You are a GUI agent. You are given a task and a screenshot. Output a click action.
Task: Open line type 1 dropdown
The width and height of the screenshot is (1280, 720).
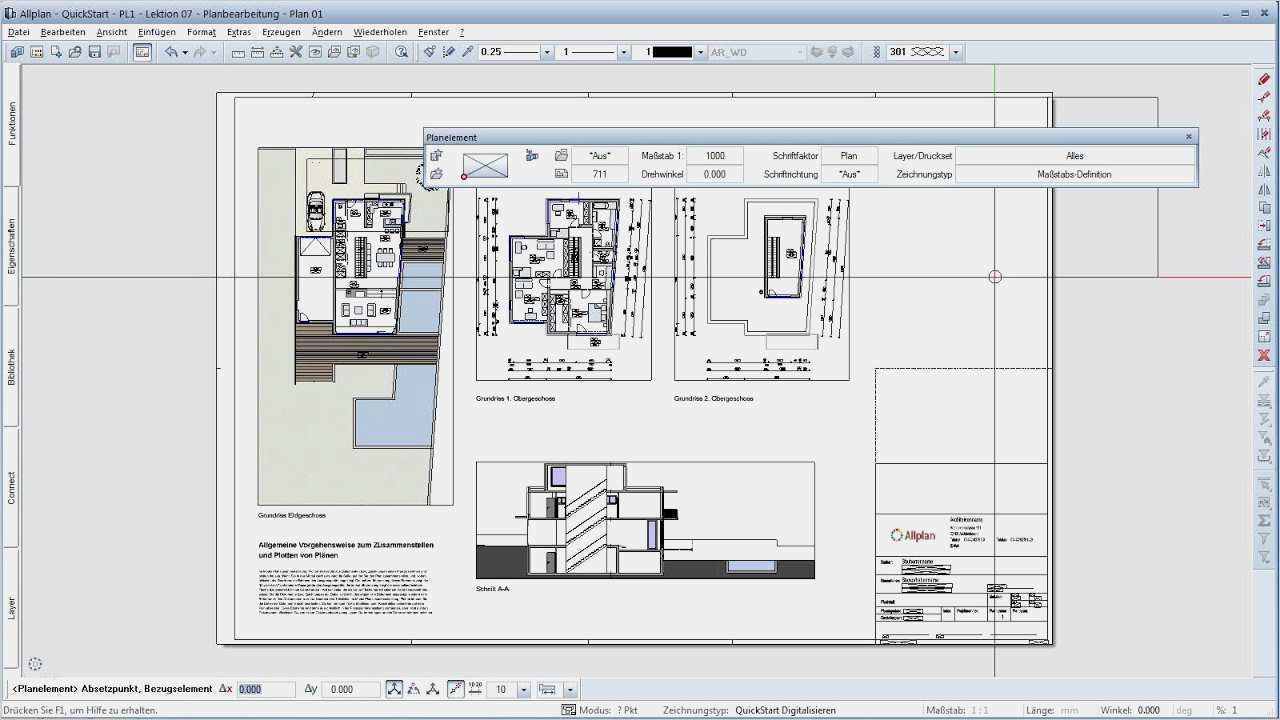tap(624, 52)
